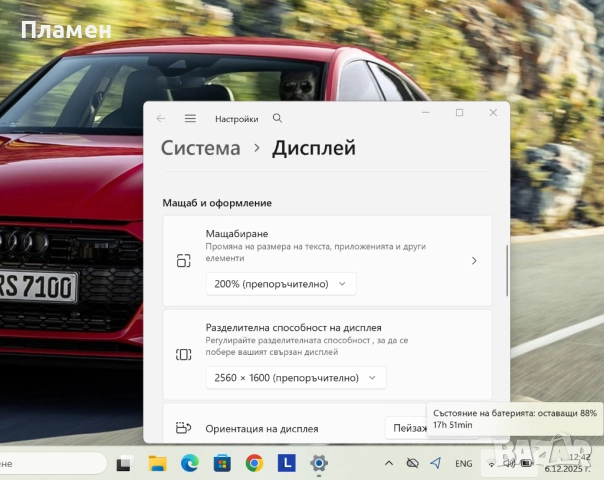Launch Microsoft Edge from the taskbar
The height and width of the screenshot is (480, 604).
pyautogui.click(x=189, y=463)
